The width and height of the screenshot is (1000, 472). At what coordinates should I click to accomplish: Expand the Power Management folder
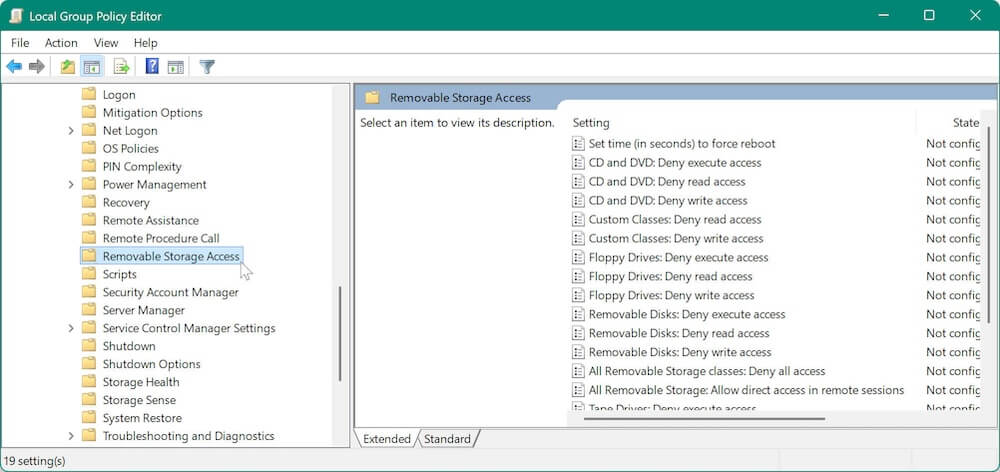pyautogui.click(x=71, y=185)
